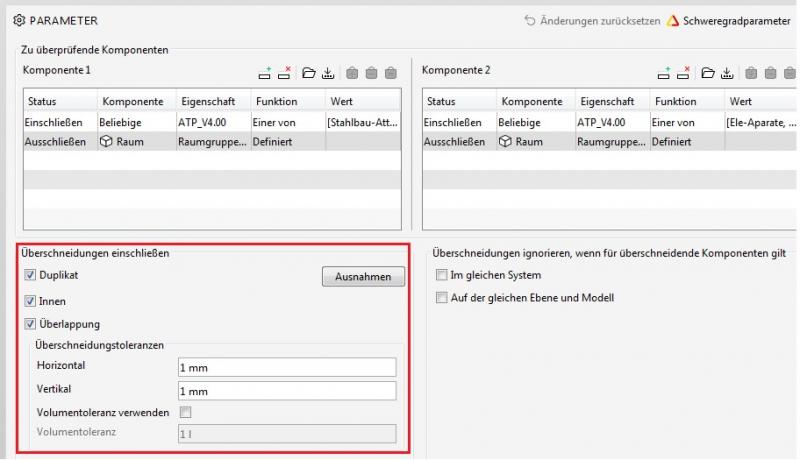Toggle the Innen checkbox
Screen dimensions: 800x460
point(30,301)
